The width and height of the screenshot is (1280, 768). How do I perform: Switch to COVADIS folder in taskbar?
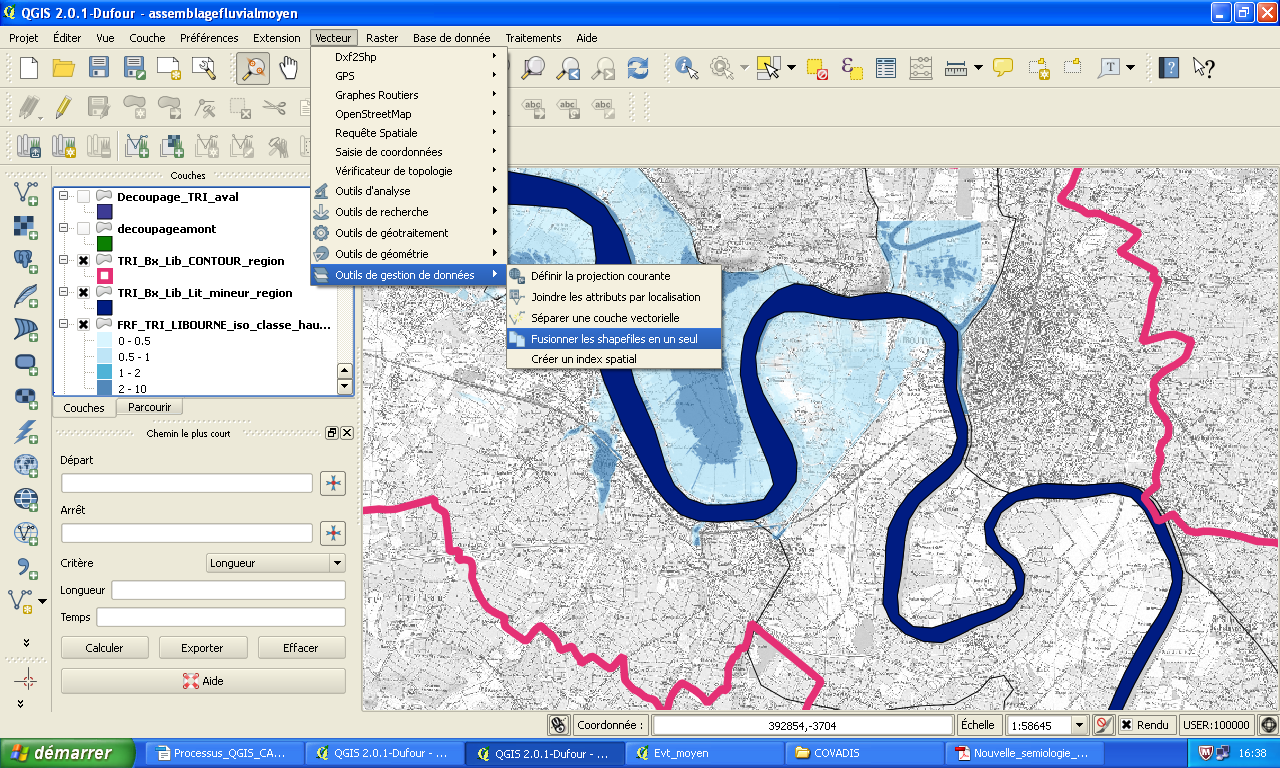point(863,753)
